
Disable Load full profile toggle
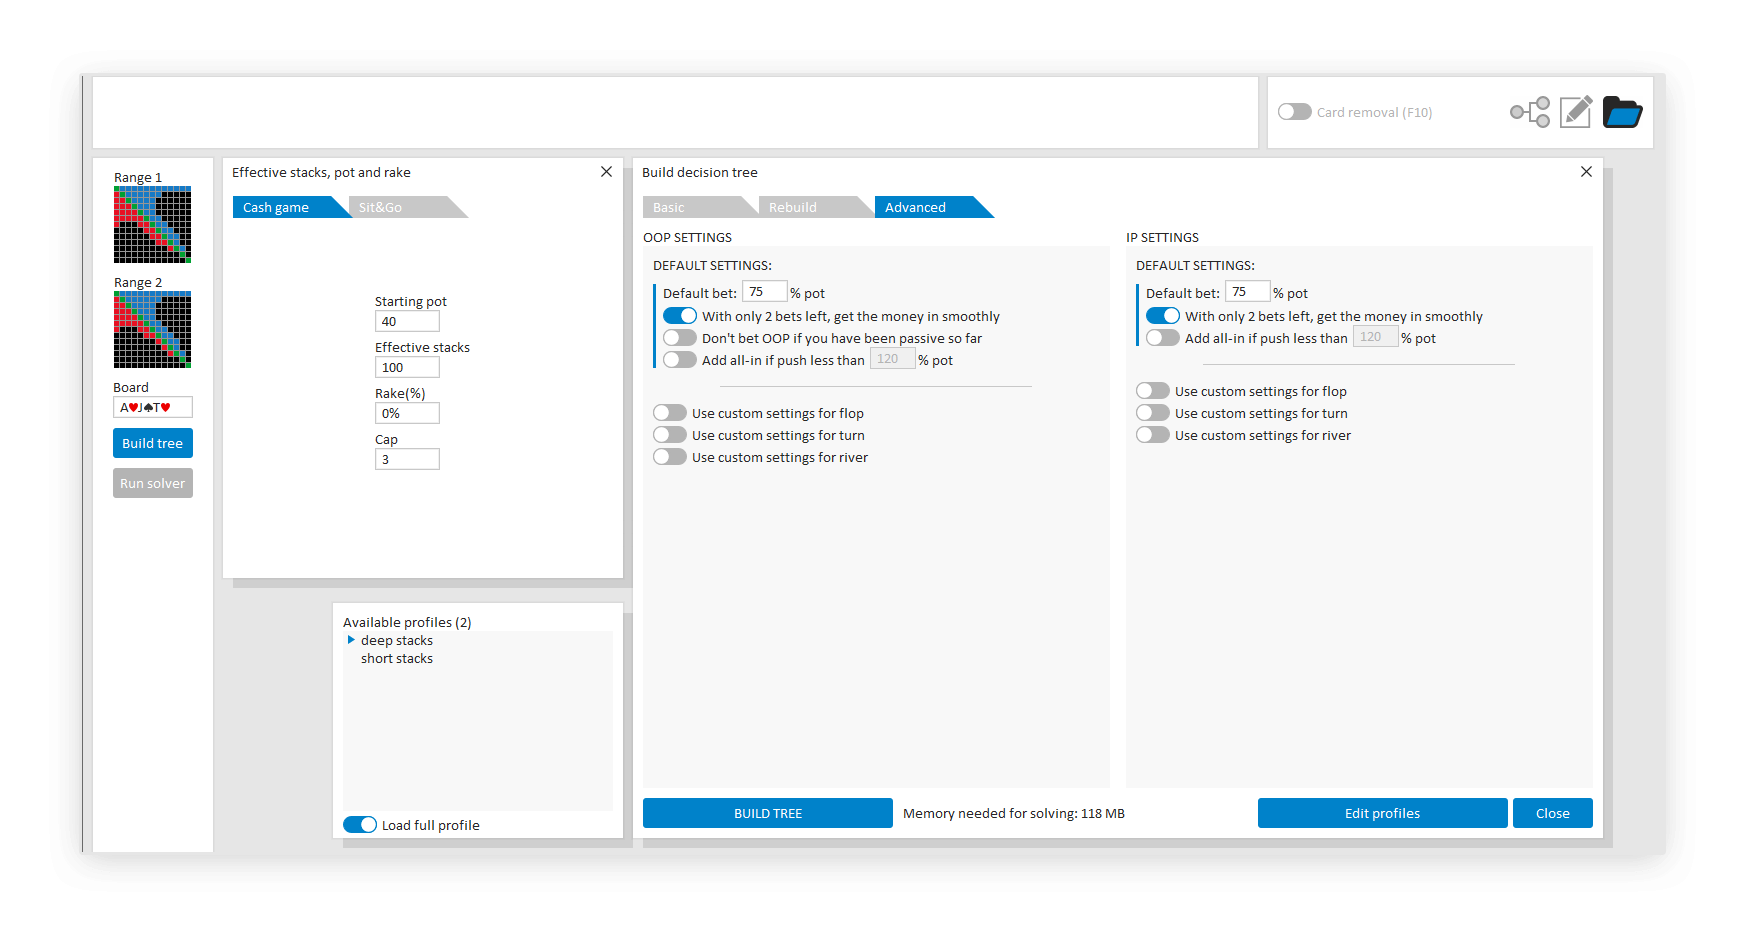pyautogui.click(x=360, y=825)
